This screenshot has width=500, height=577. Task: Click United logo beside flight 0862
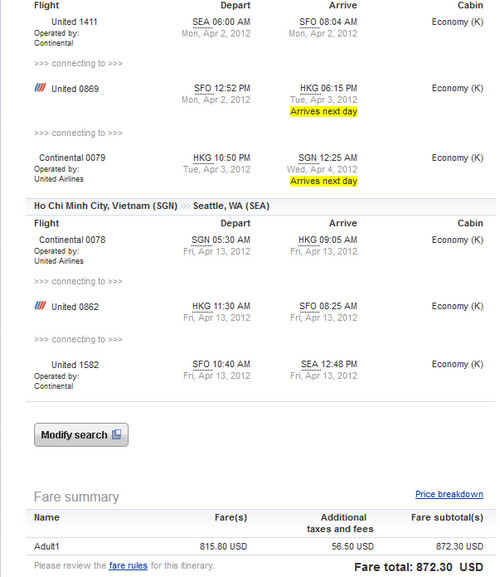40,305
